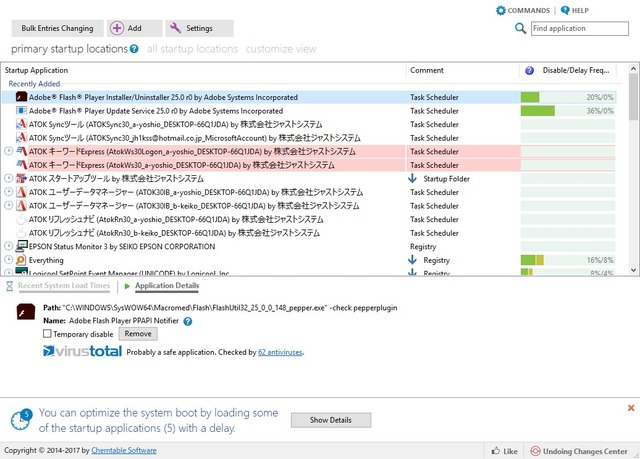Select AtokRn30_b-keiko リフレッシュナビ row
The width and height of the screenshot is (640, 459).
pos(309,233)
